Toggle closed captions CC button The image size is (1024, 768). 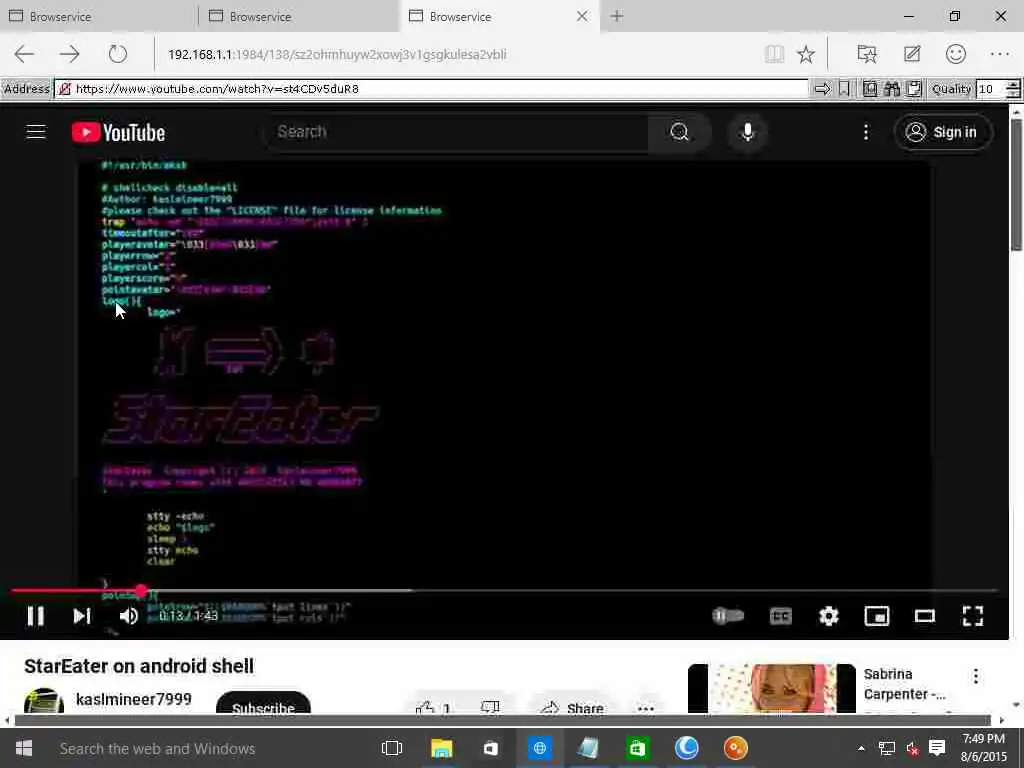click(780, 616)
